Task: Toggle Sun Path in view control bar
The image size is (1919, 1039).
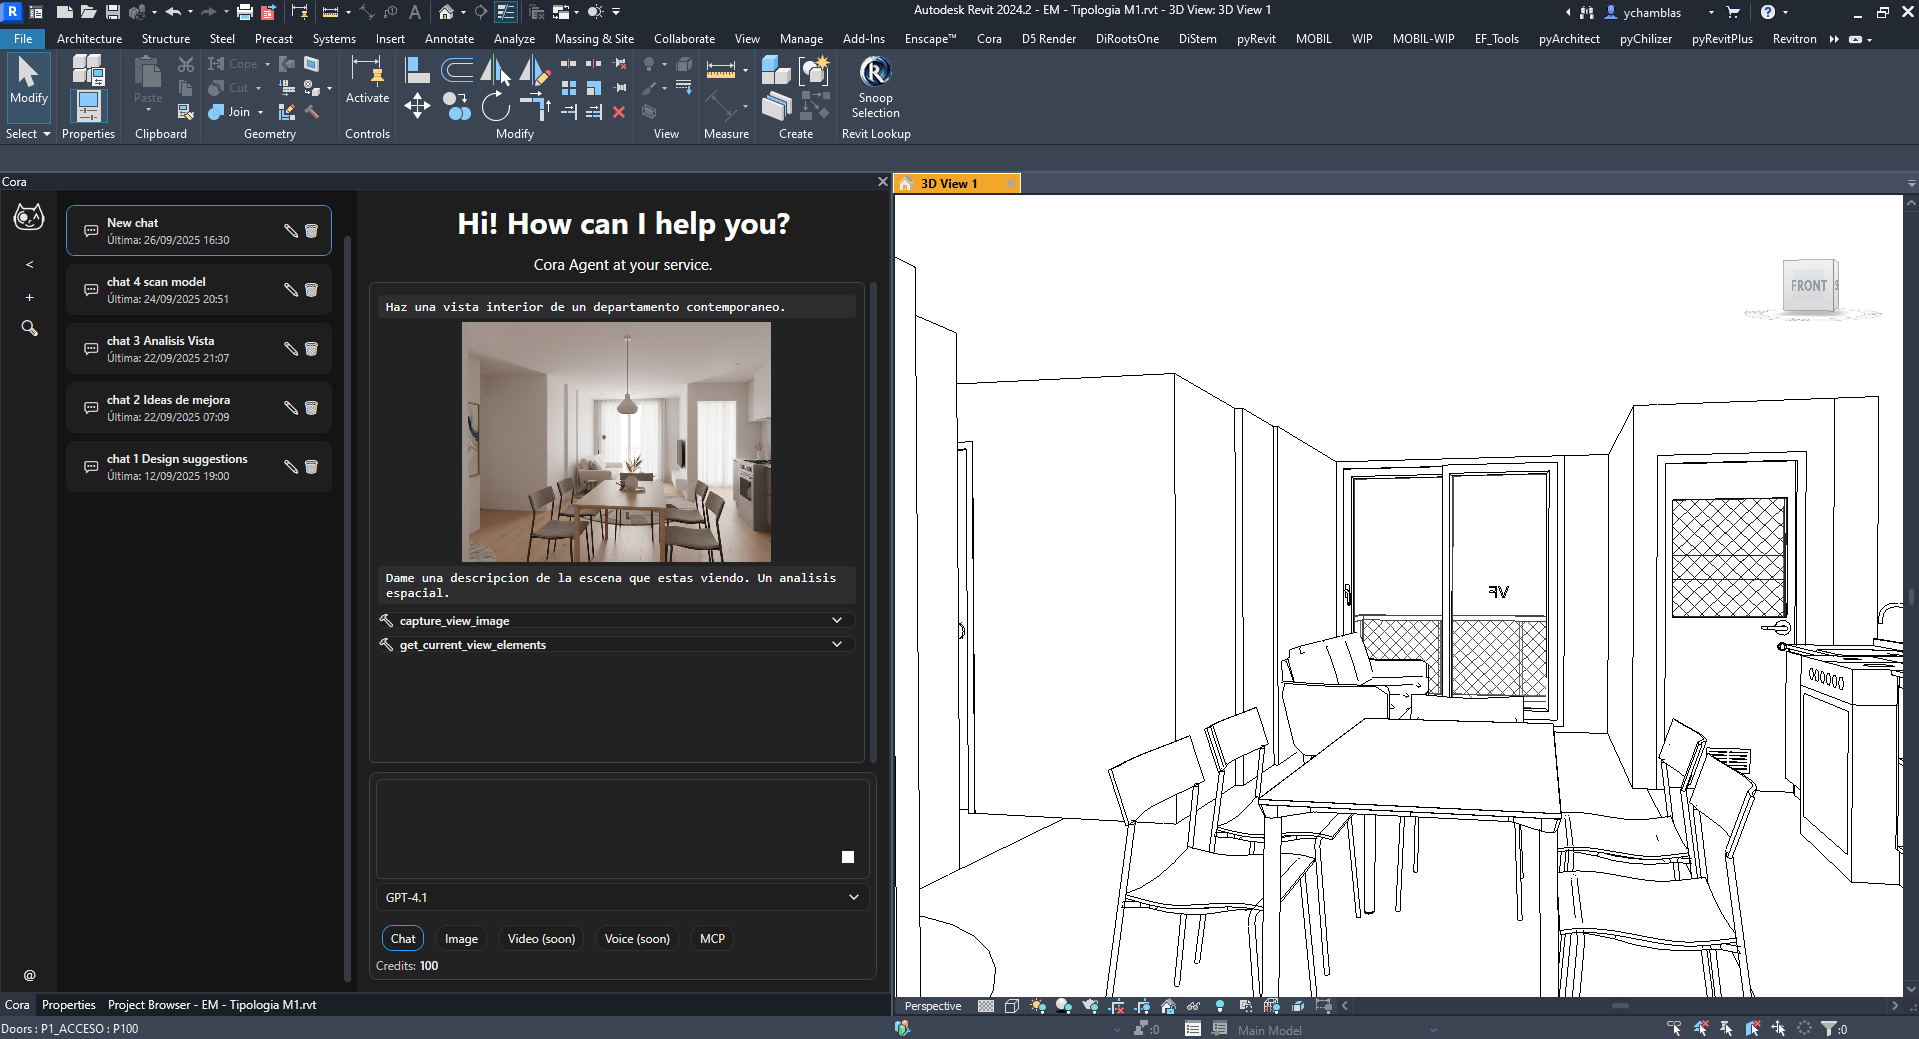Action: click(x=1038, y=1006)
